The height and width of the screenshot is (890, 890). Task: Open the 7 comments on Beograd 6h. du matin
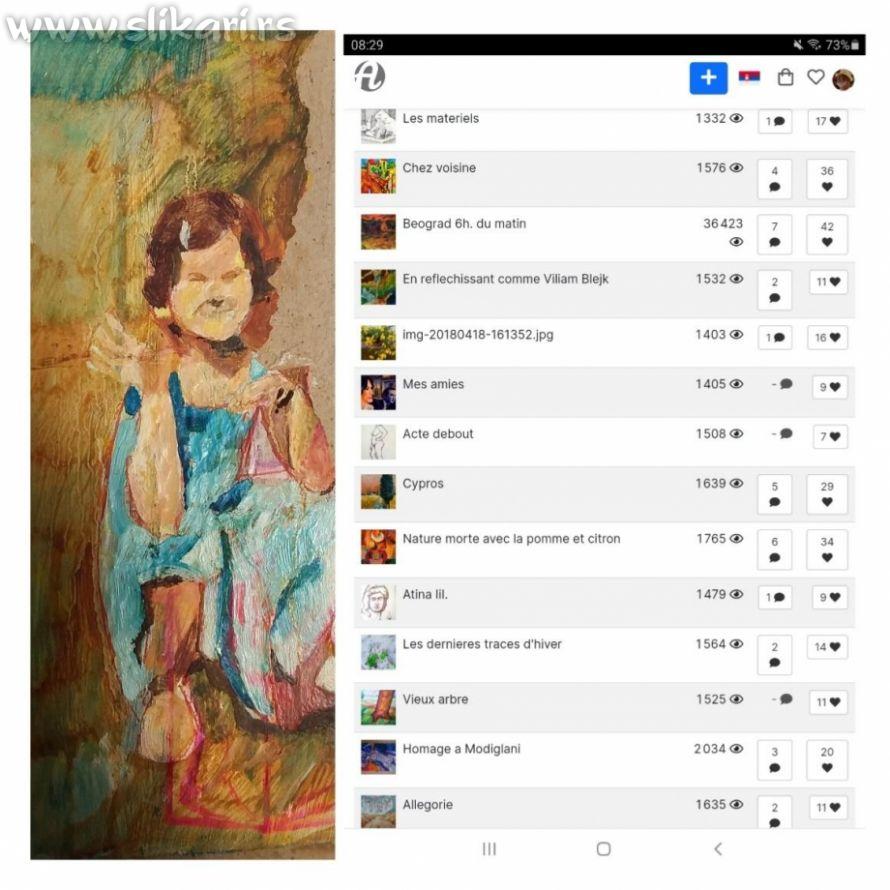(x=774, y=234)
